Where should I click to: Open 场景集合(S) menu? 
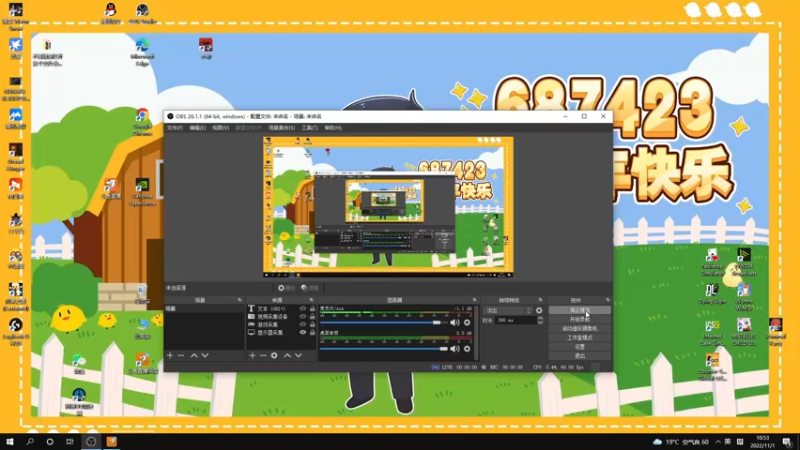pos(282,128)
